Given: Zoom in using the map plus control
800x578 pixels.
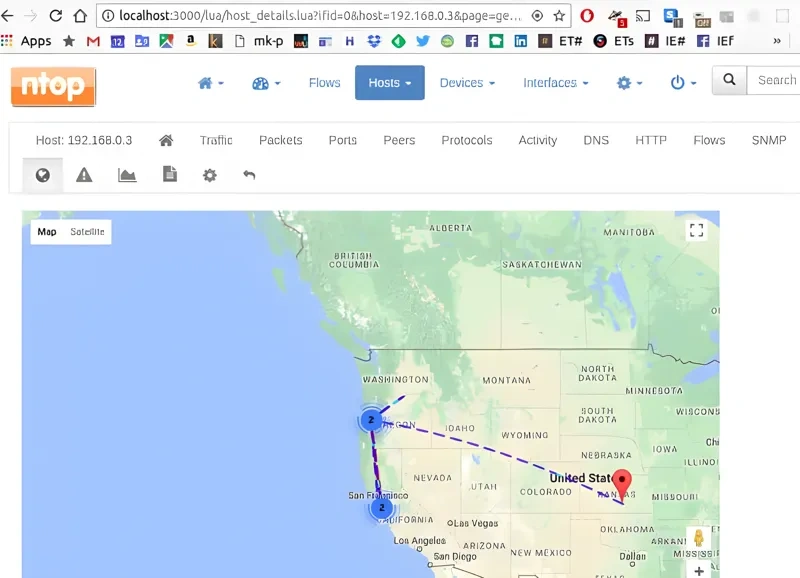Looking at the screenshot, I should pos(698,573).
